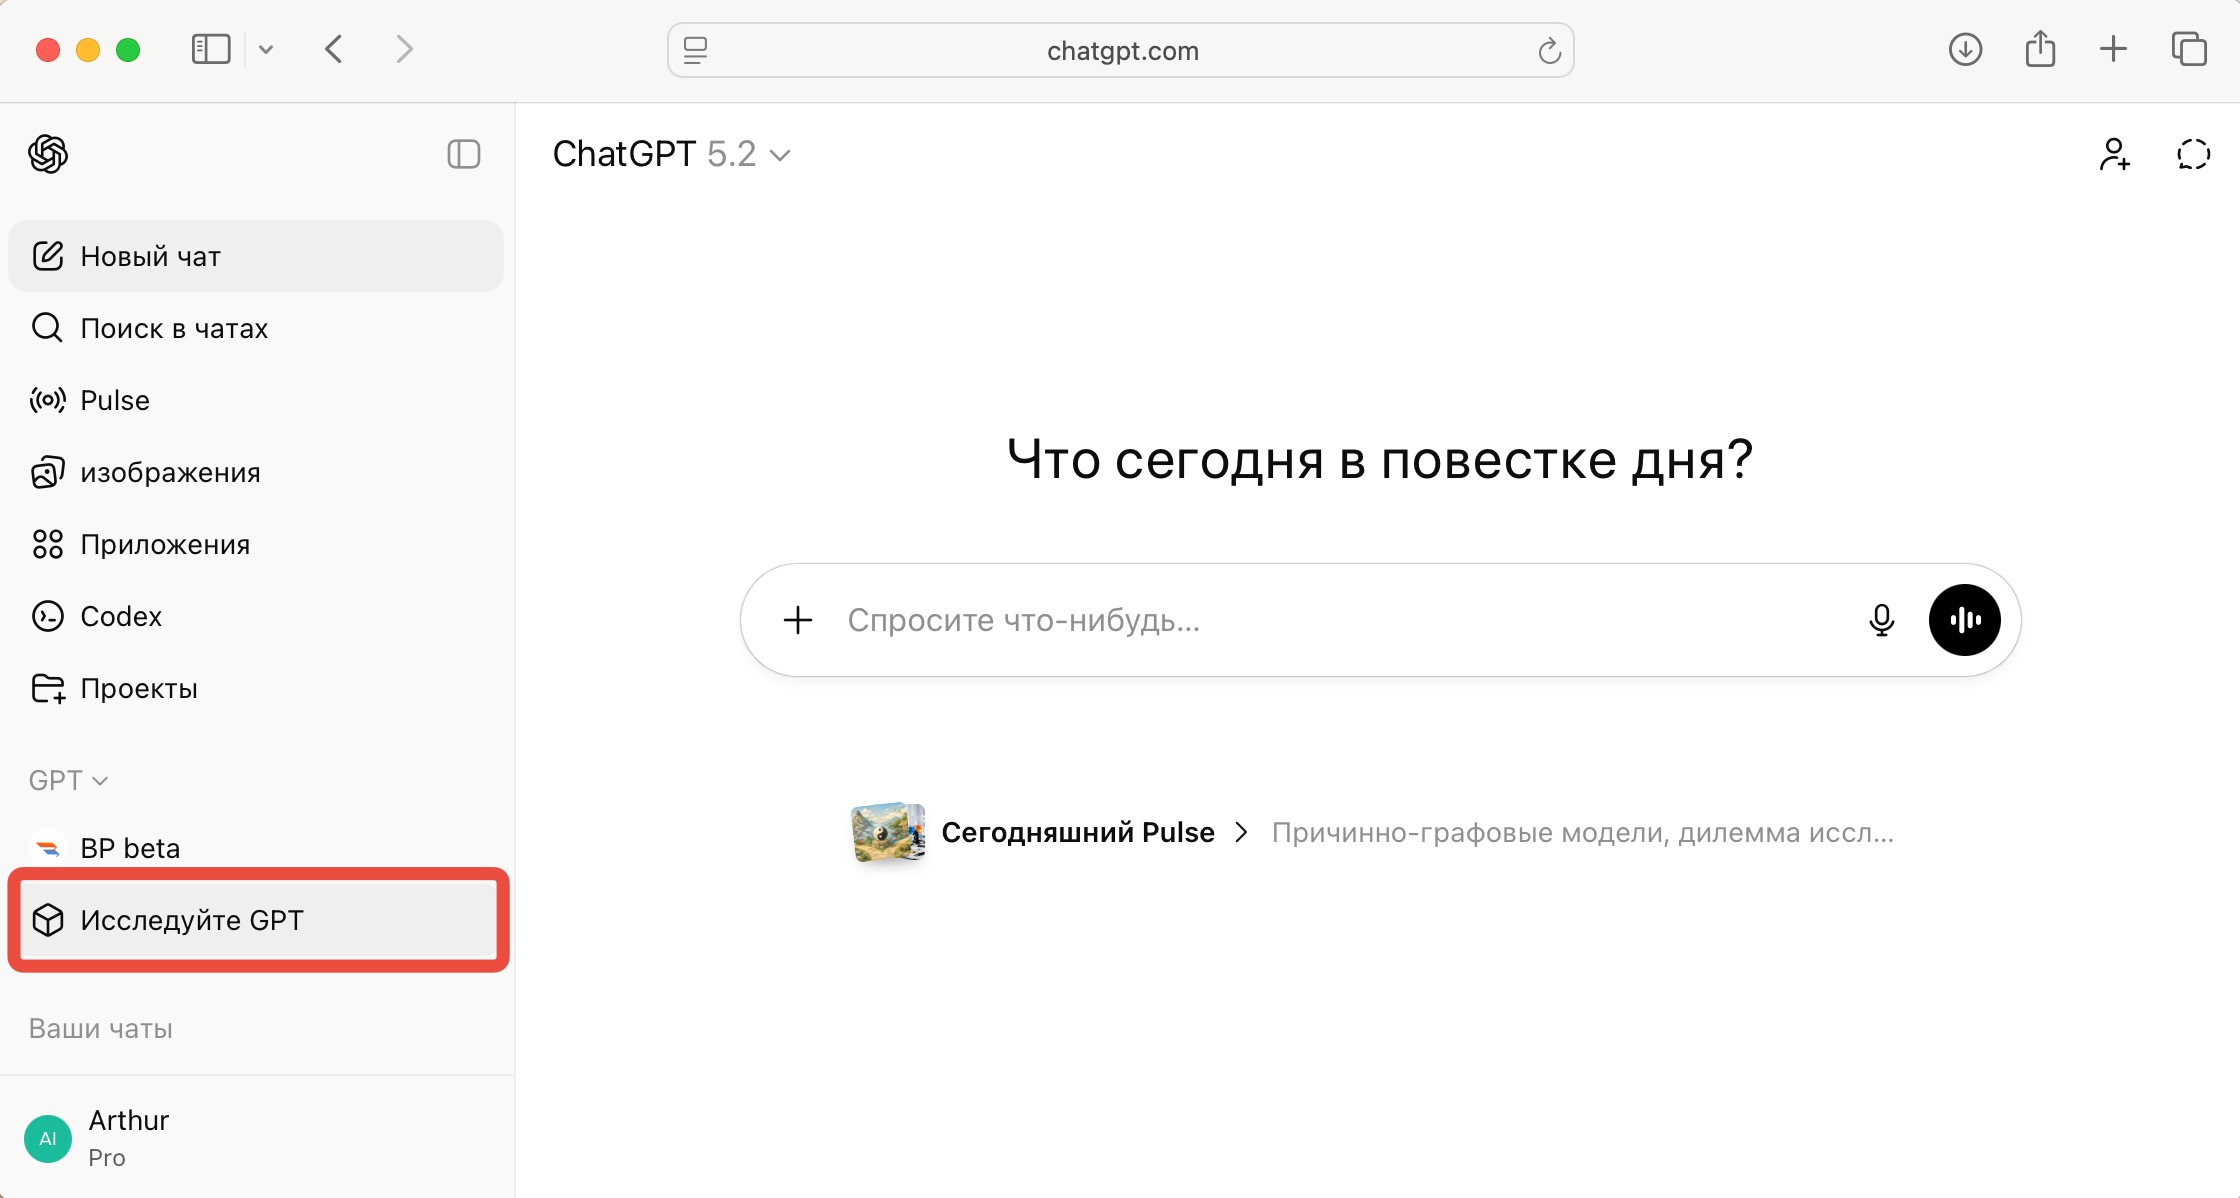Click the plus attach button in prompt box
The image size is (2240, 1198).
click(x=798, y=620)
